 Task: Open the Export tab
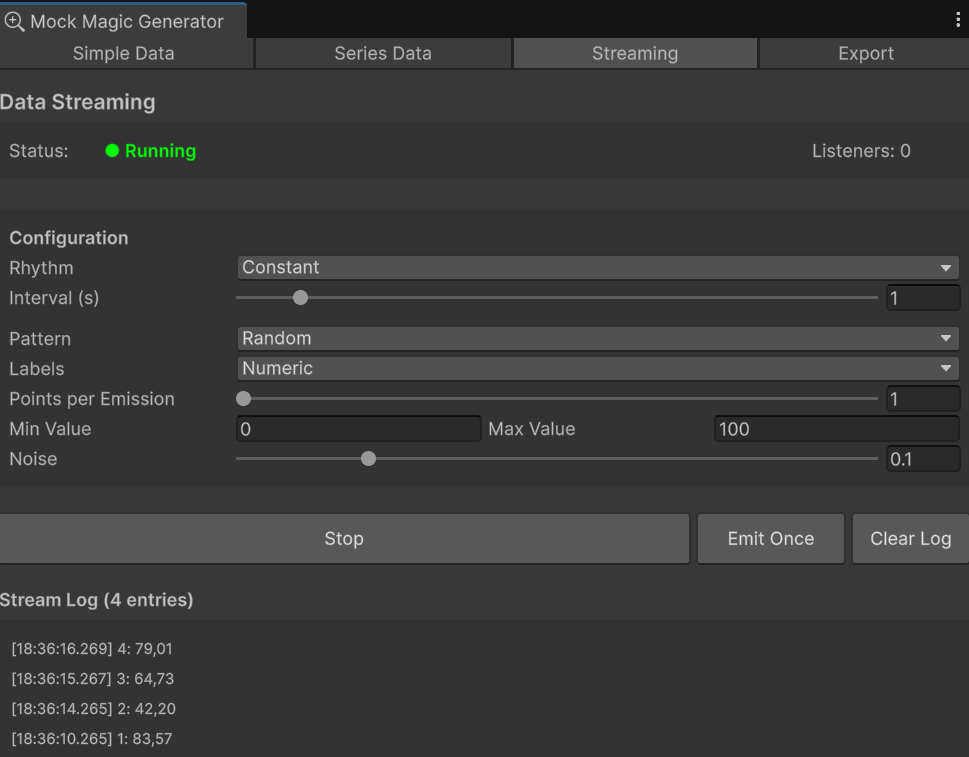864,54
